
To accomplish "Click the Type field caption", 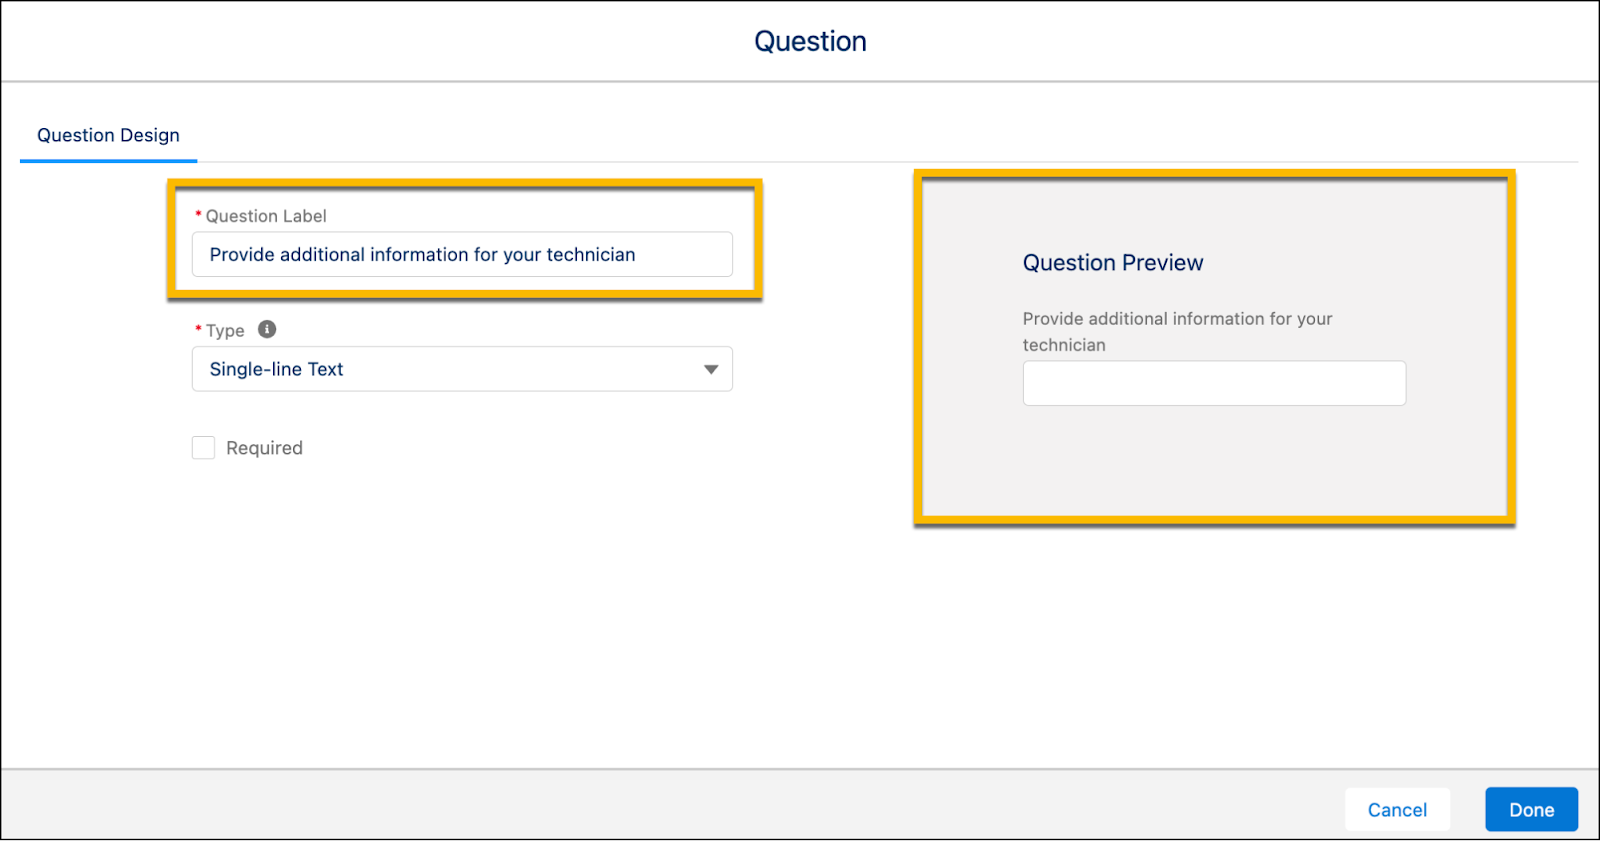I will pyautogui.click(x=225, y=331).
